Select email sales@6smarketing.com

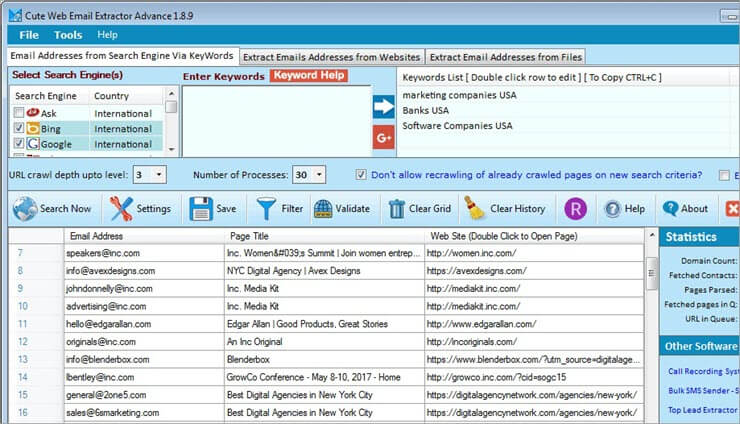click(x=112, y=413)
